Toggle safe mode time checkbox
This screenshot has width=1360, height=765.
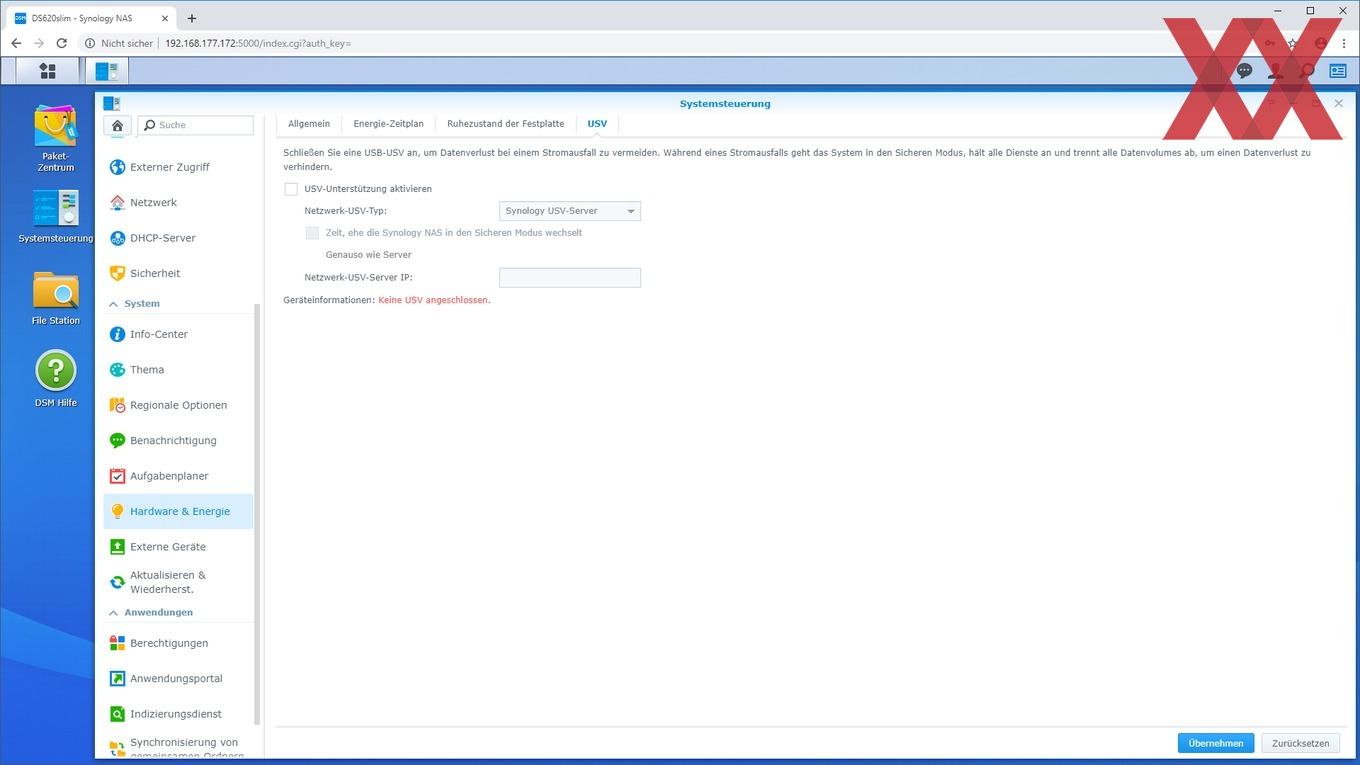tap(312, 233)
